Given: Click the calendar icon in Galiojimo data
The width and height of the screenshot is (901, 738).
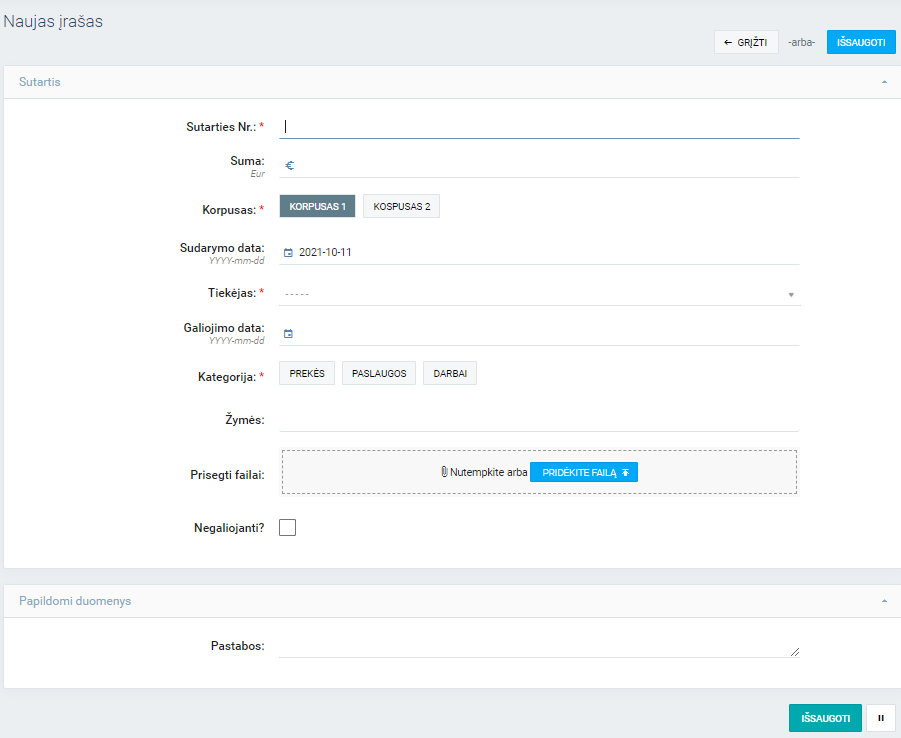Looking at the screenshot, I should (288, 334).
